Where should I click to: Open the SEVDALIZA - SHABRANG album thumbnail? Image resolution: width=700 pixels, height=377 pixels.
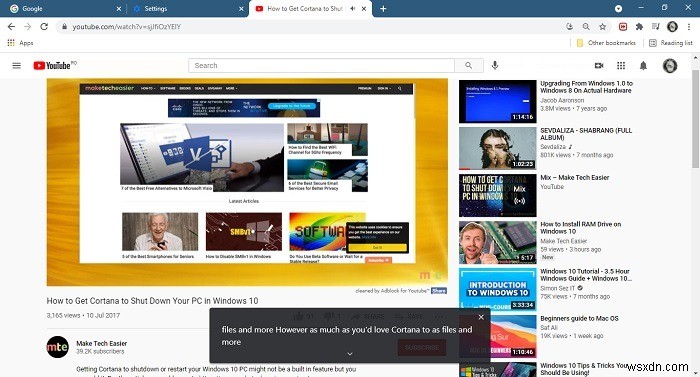(498, 148)
